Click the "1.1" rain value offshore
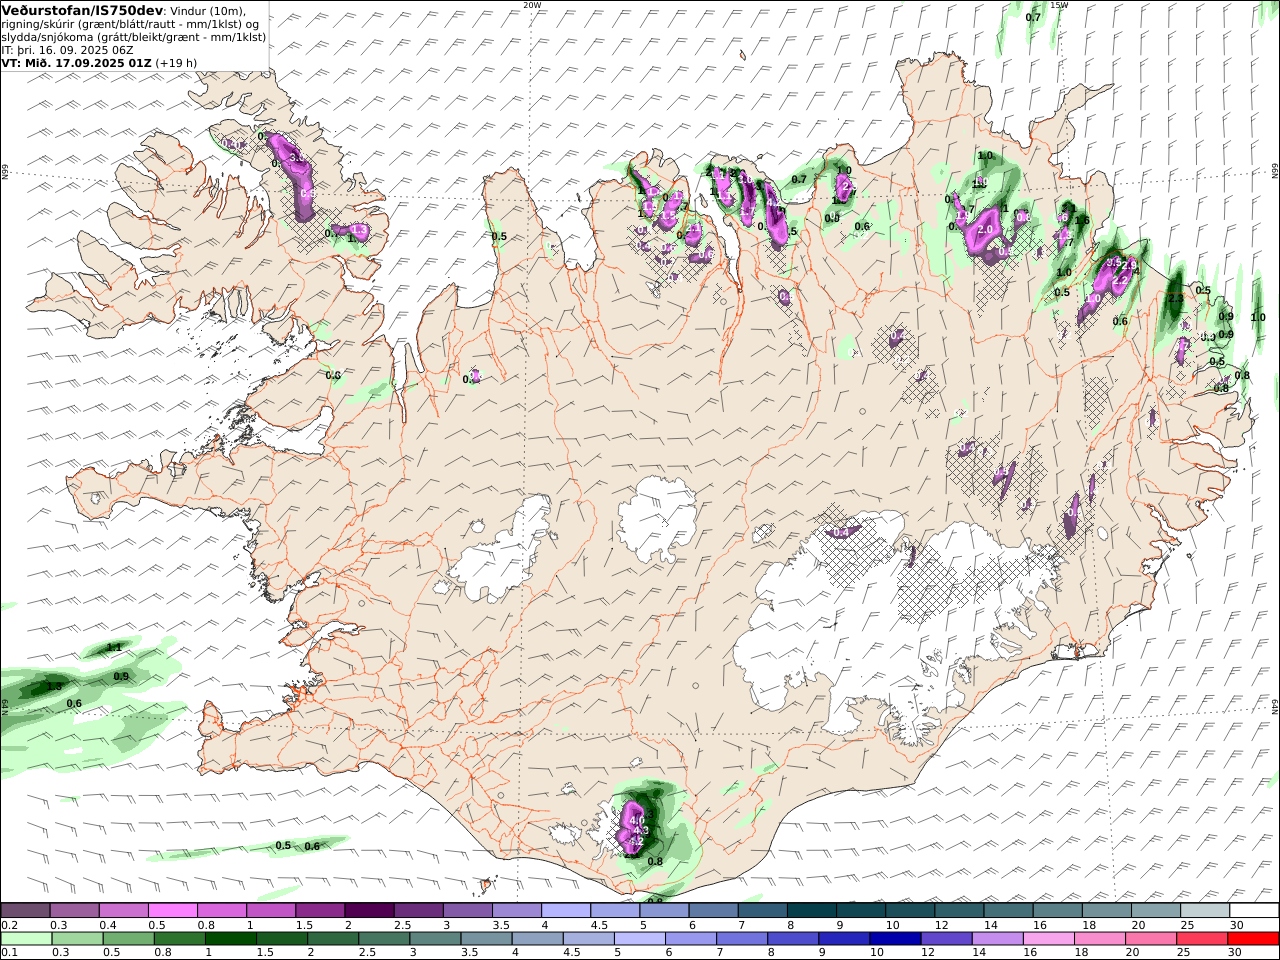Viewport: 1280px width, 960px height. point(114,648)
